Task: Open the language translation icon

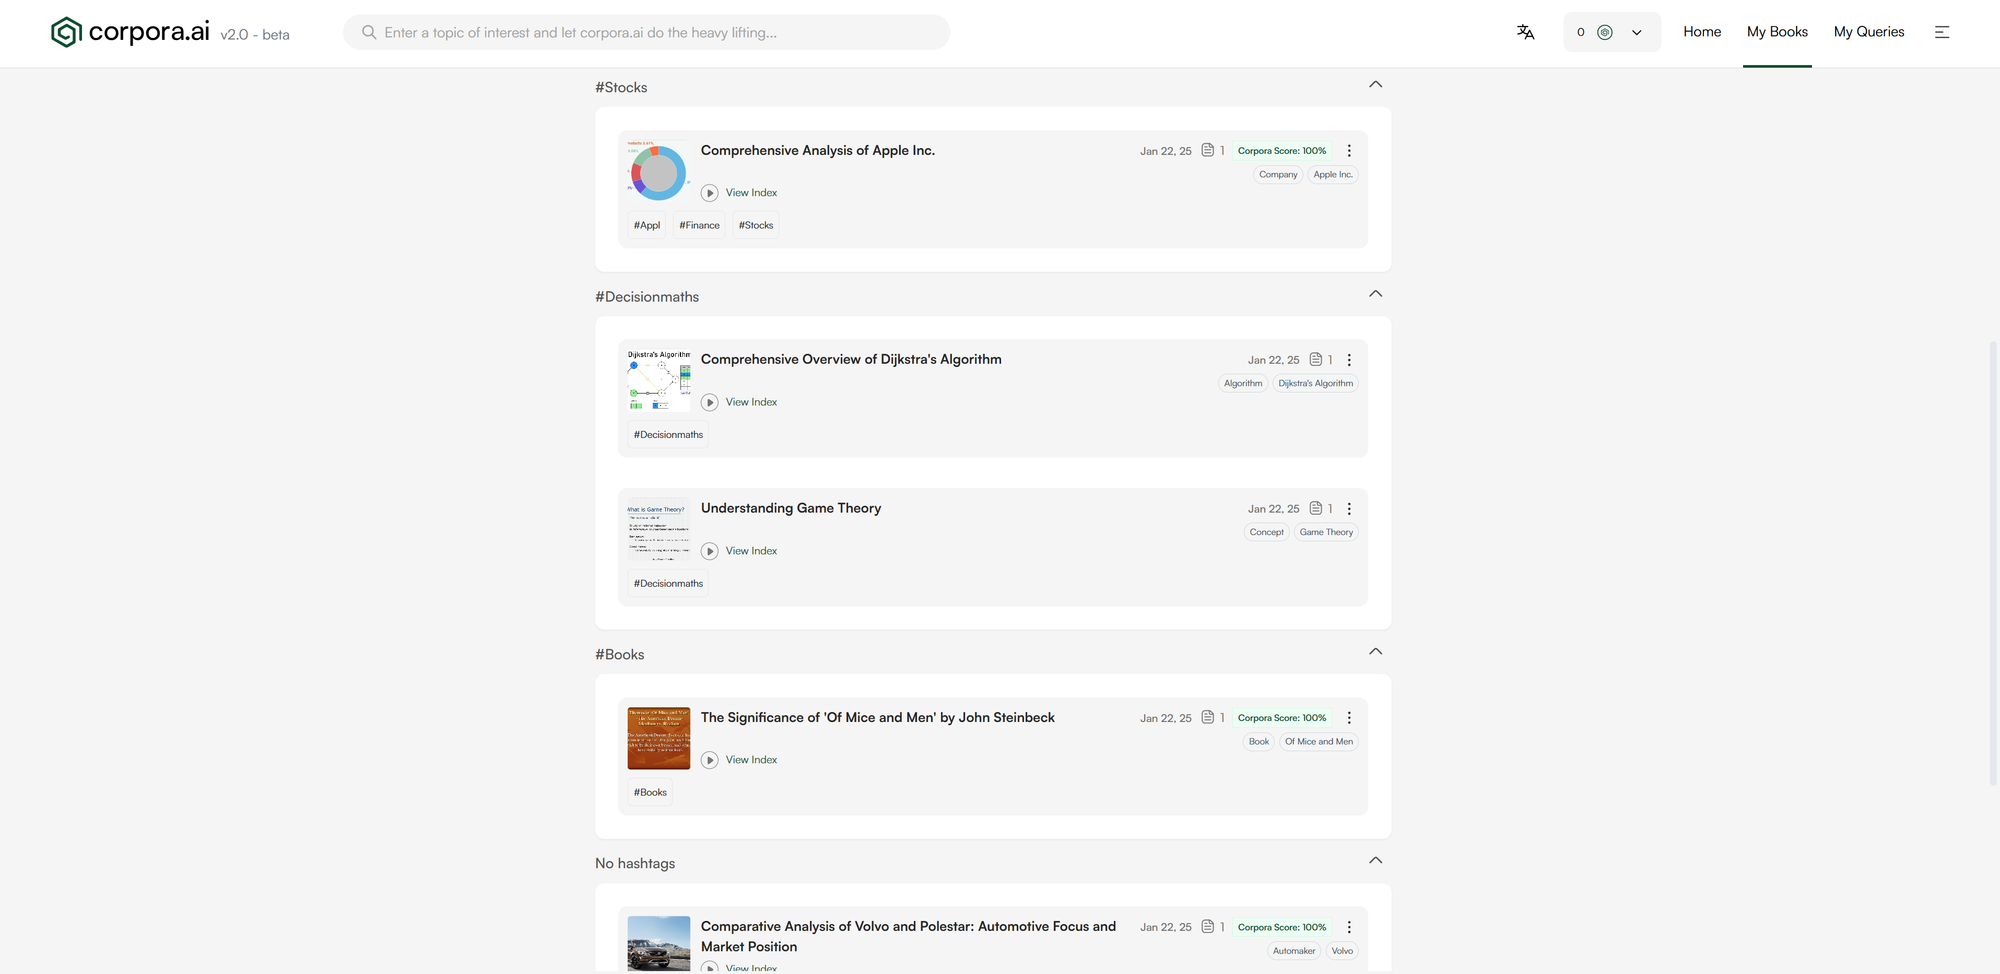Action: coord(1525,32)
